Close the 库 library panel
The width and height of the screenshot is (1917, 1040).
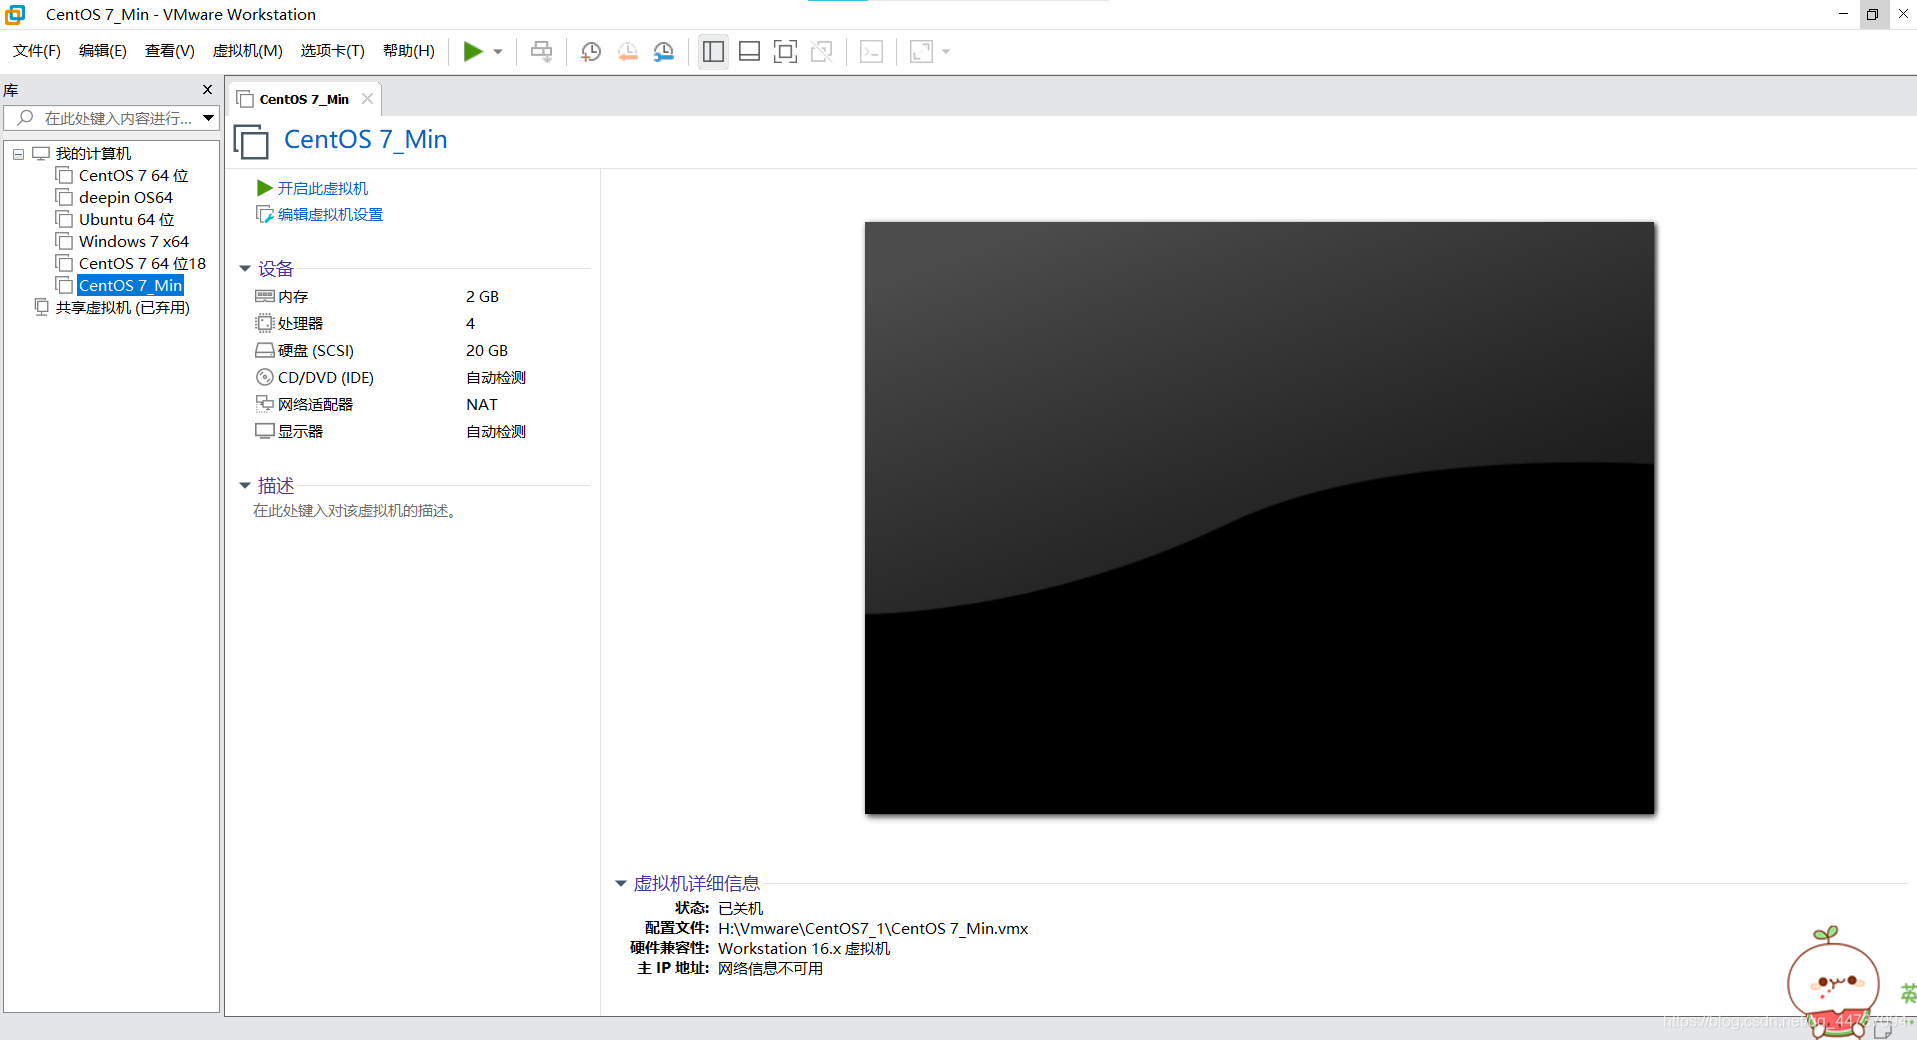click(207, 90)
